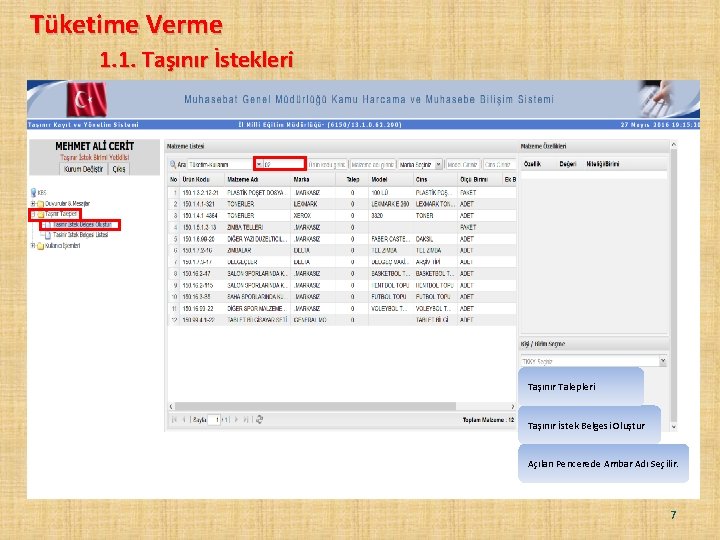Click the KBS root tree item
The width and height of the screenshot is (720, 540).
point(42,192)
